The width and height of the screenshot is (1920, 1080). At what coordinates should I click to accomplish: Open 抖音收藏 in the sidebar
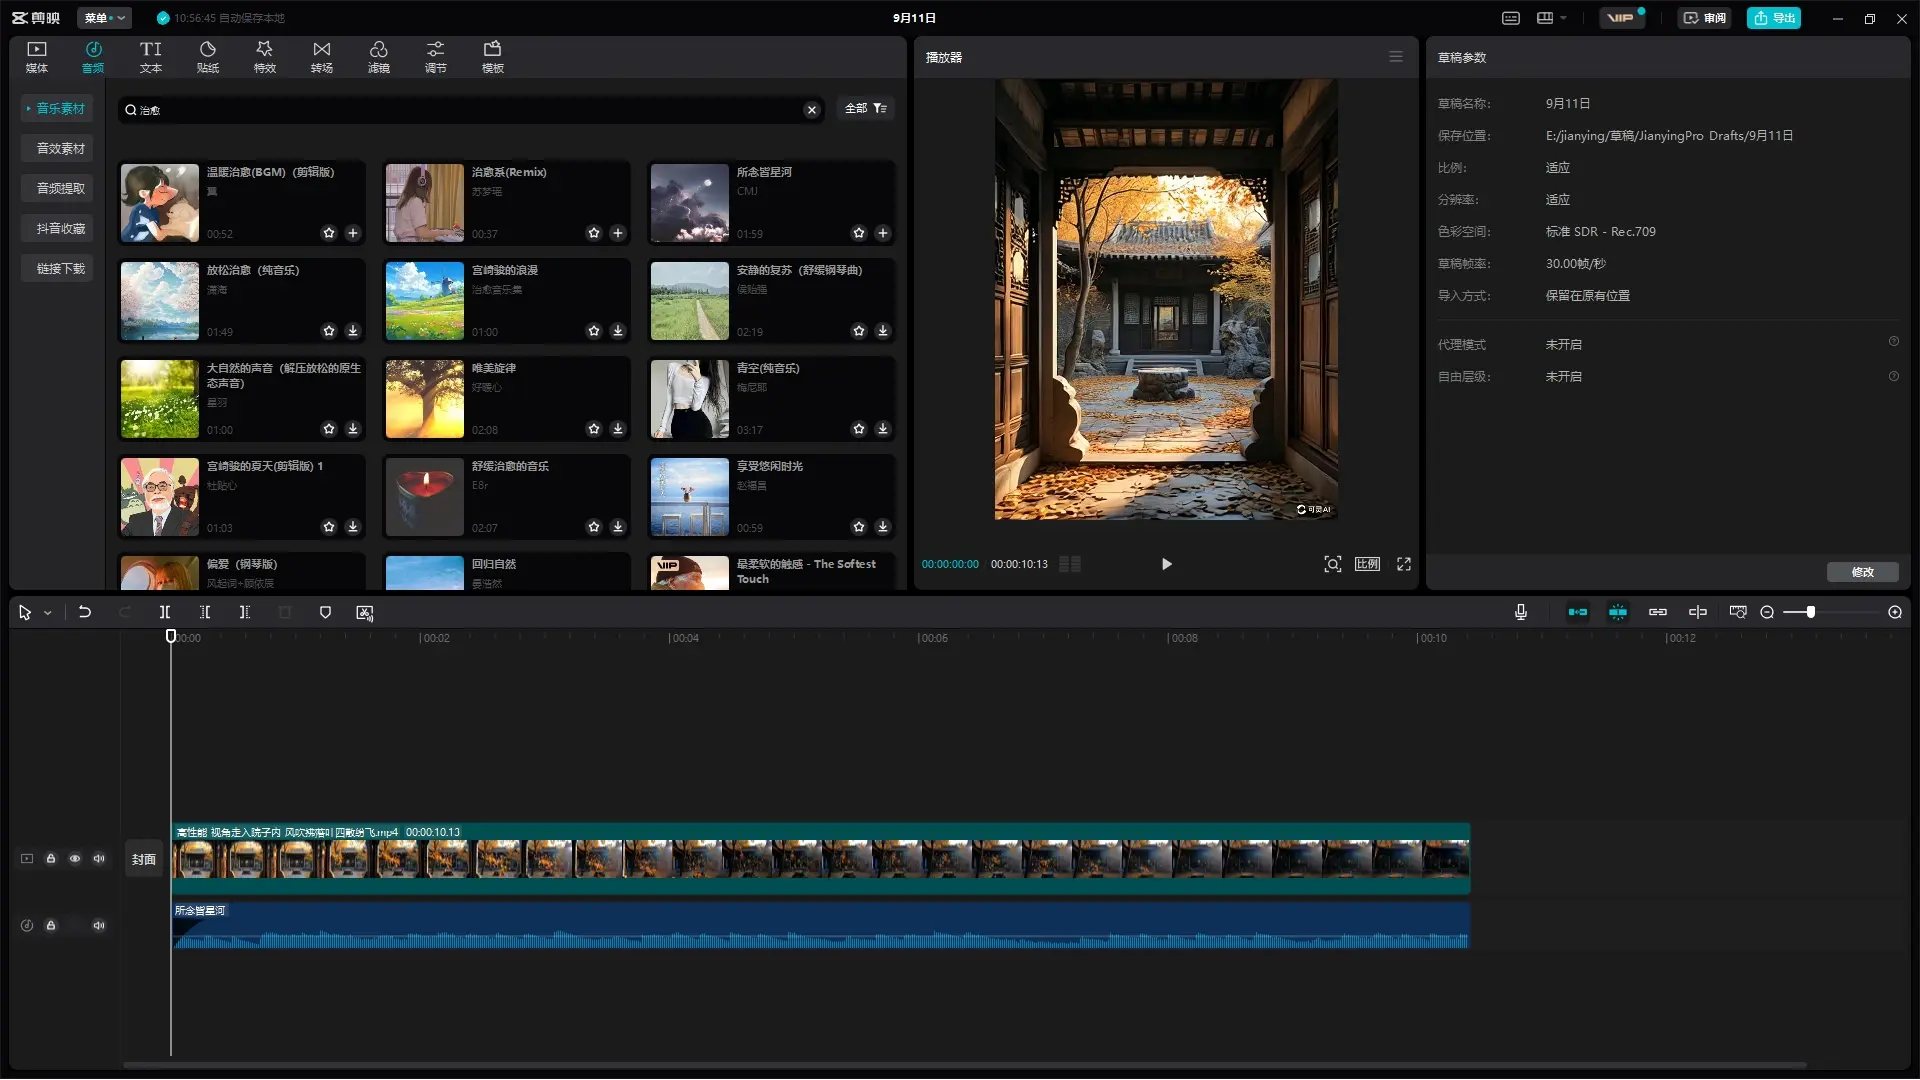tap(57, 228)
